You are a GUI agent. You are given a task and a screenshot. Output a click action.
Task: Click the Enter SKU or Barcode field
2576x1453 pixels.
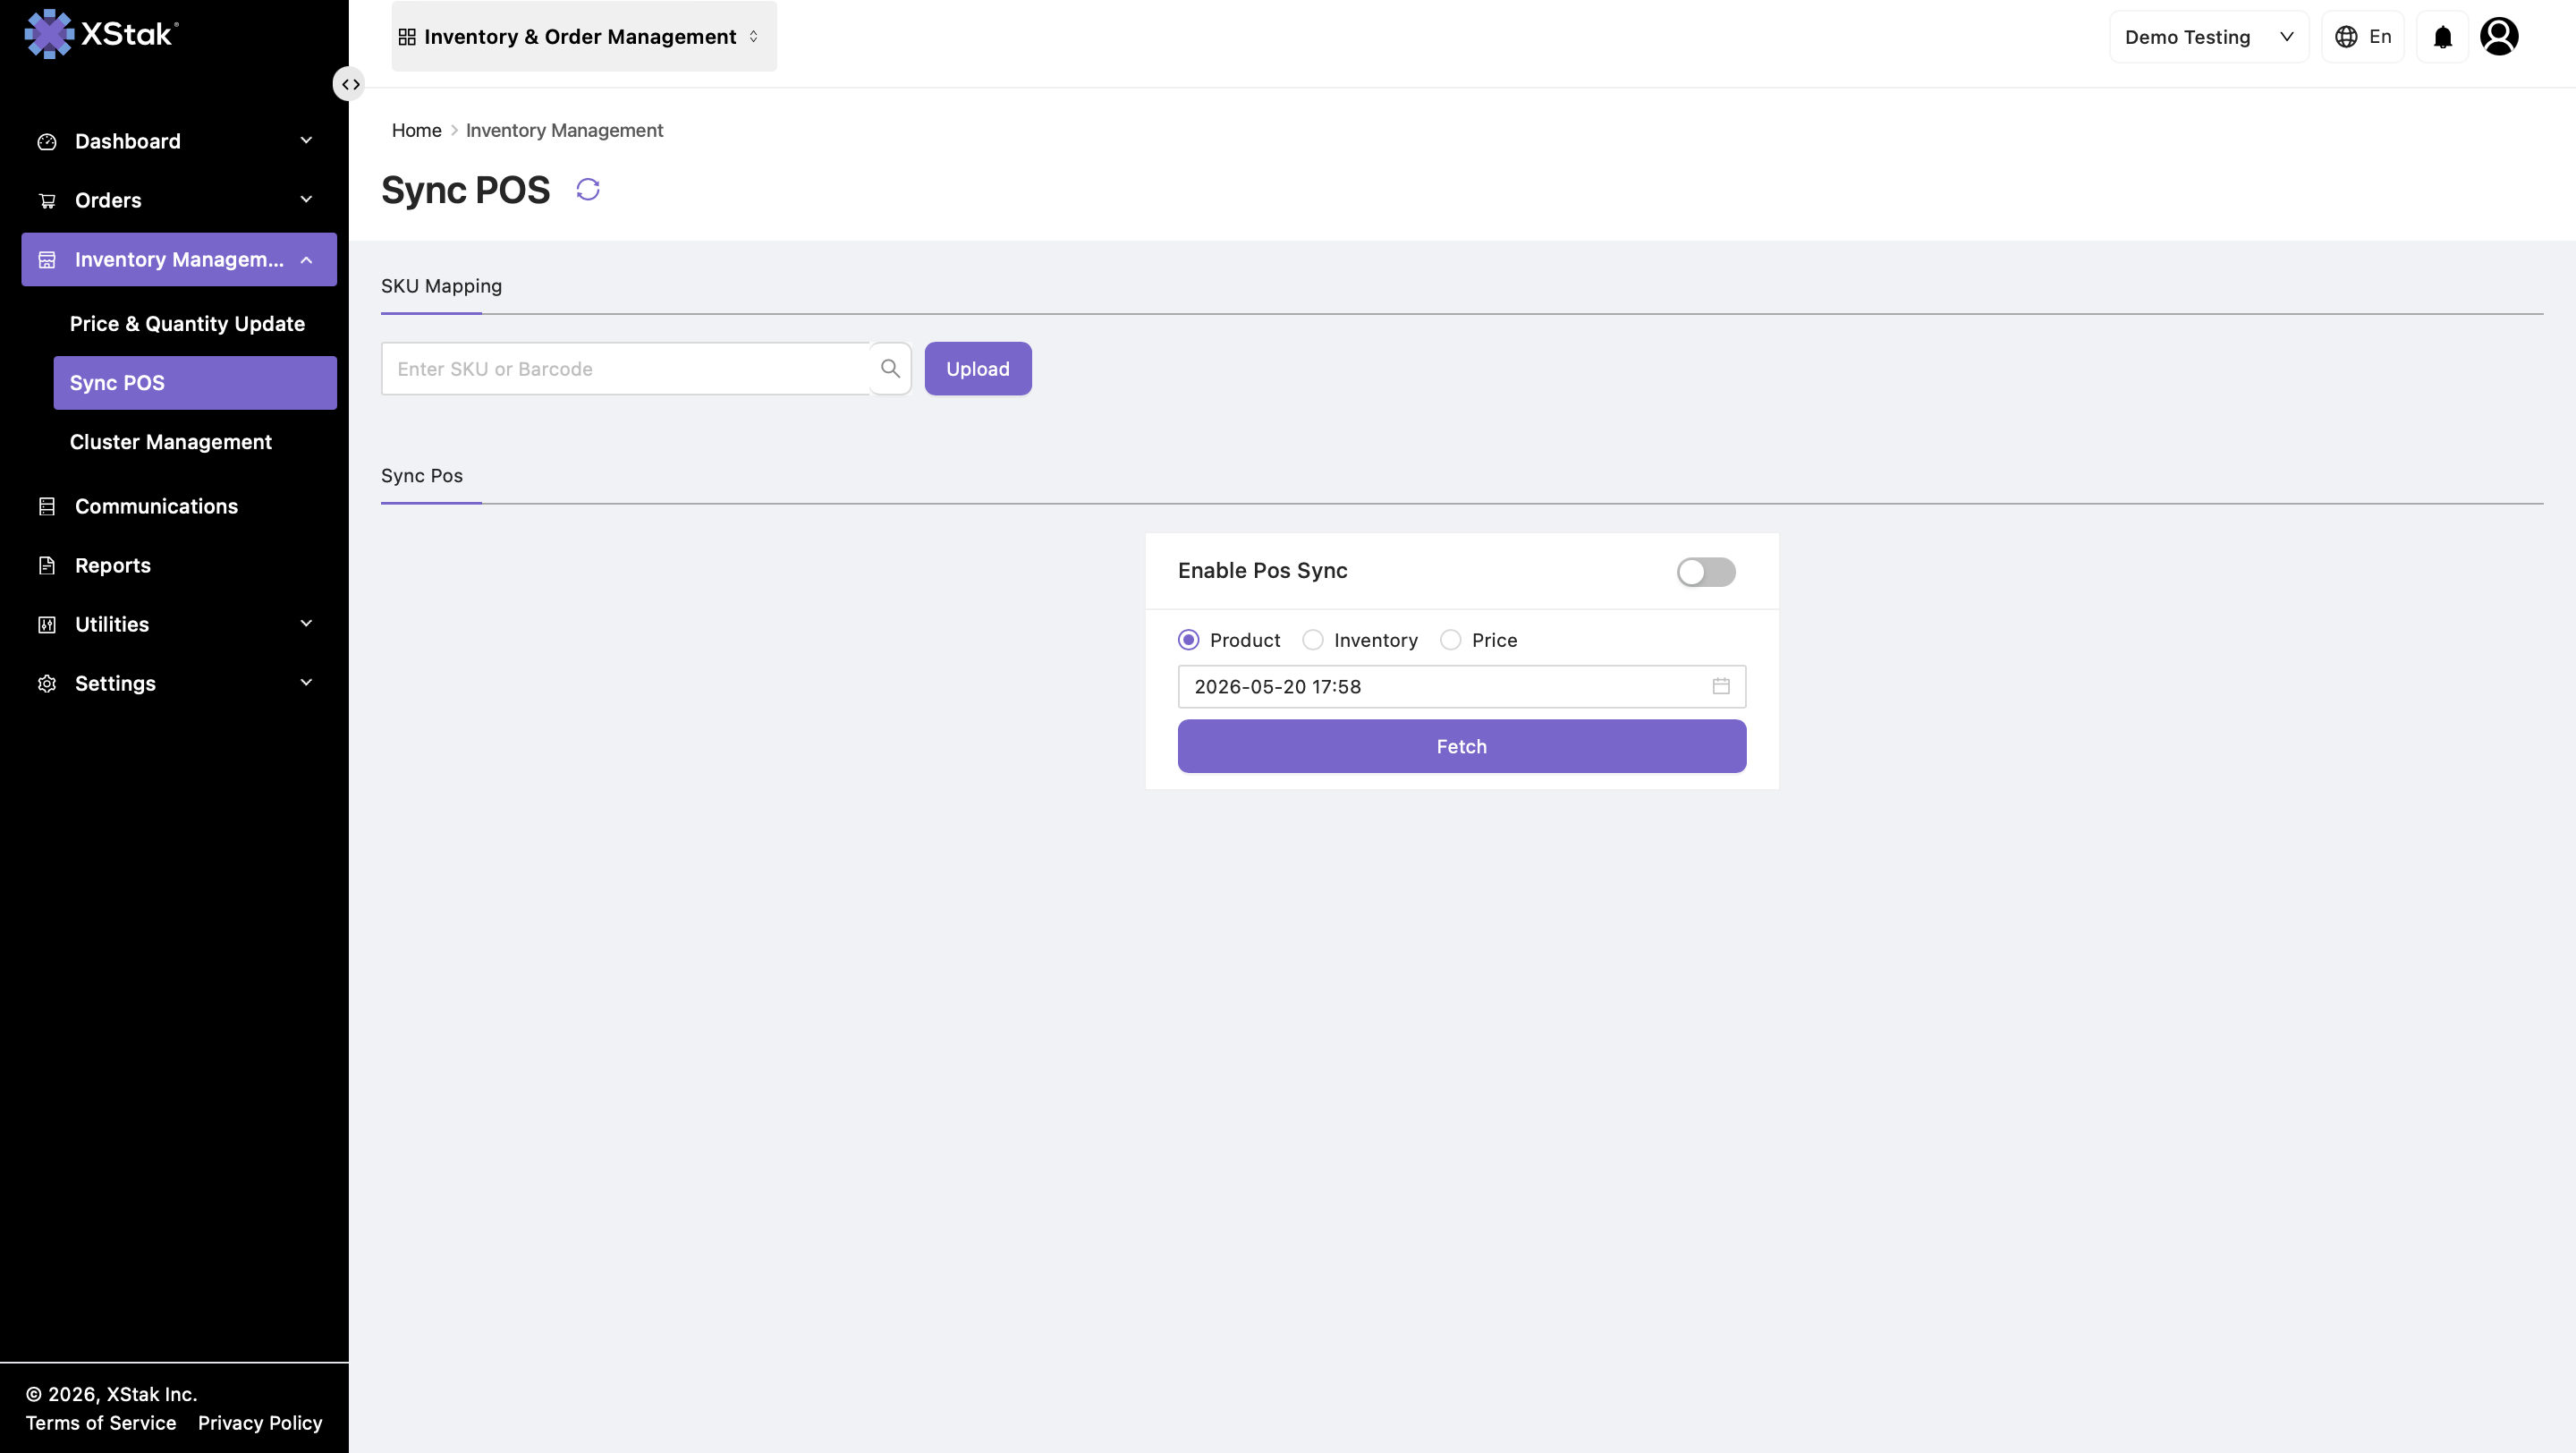tap(626, 368)
